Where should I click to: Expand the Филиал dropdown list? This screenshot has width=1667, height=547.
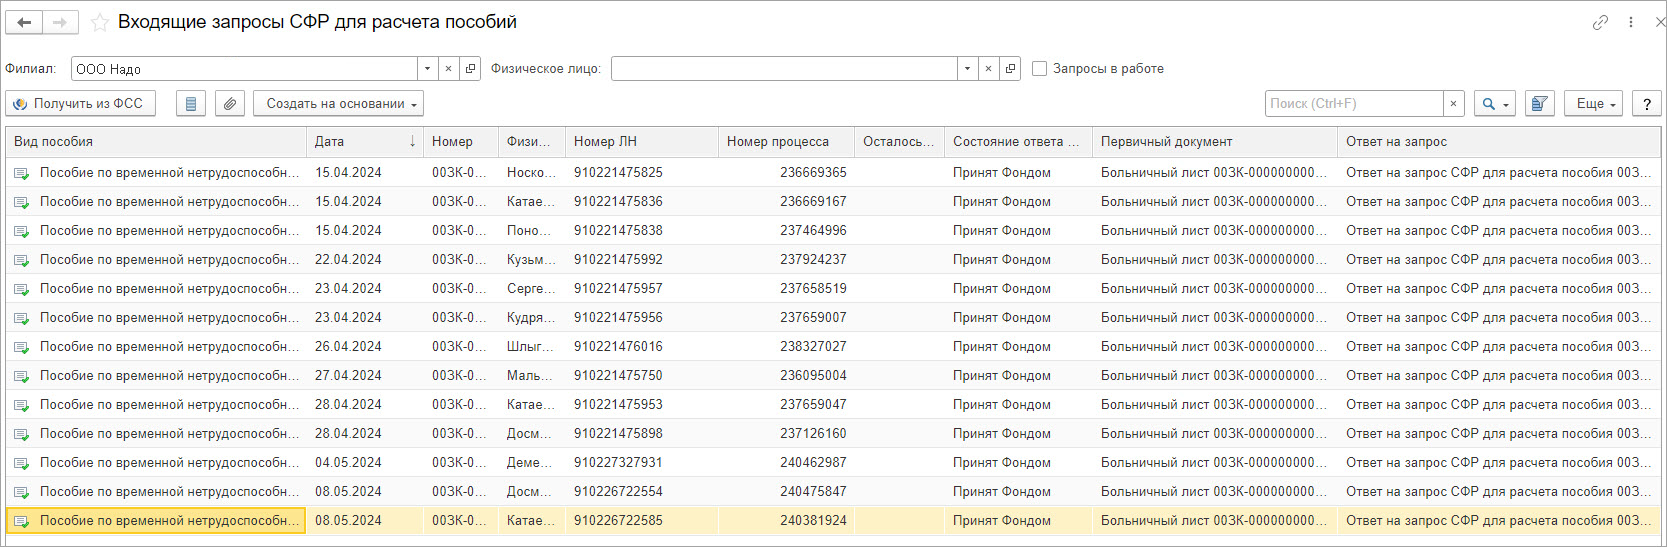427,69
